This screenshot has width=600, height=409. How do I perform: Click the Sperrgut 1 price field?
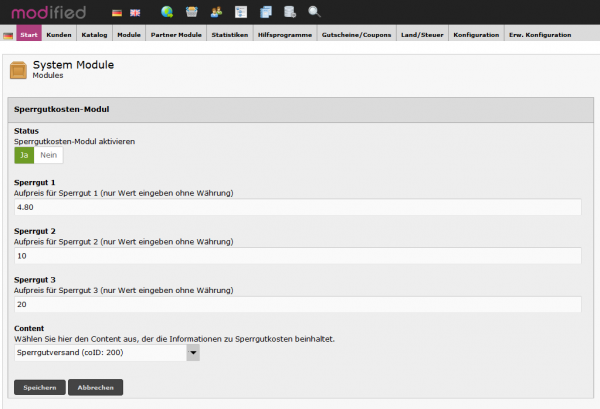coord(297,207)
